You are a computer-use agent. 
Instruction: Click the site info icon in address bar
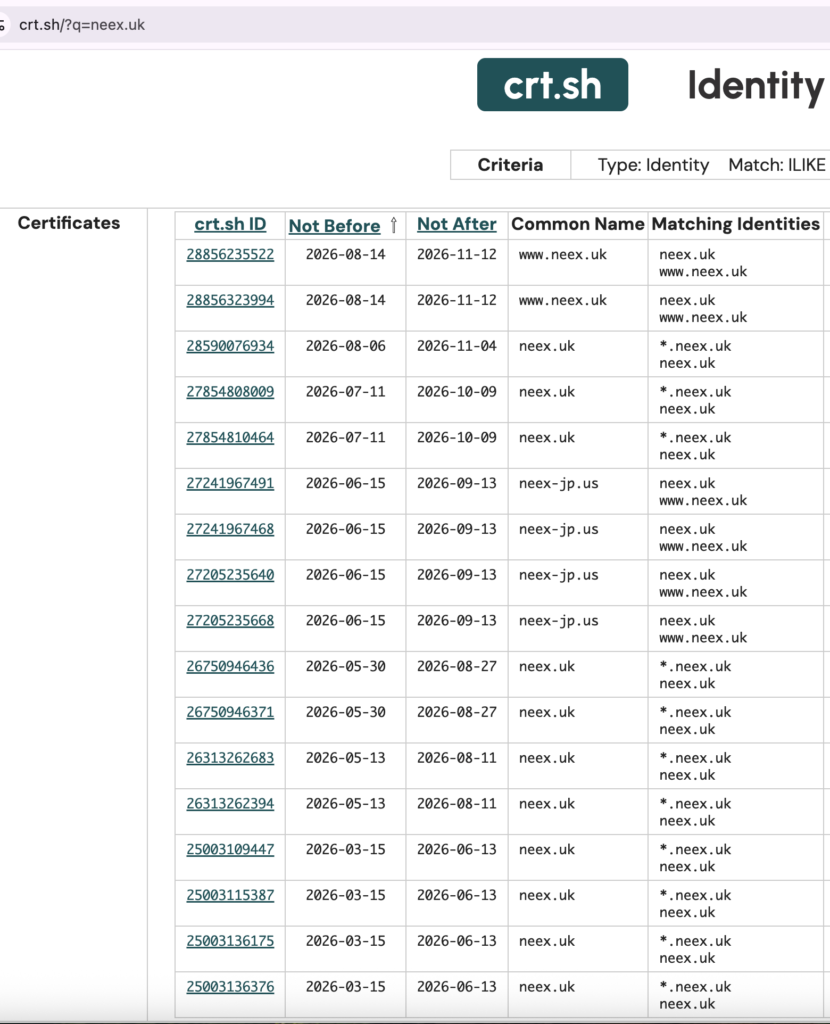3,25
